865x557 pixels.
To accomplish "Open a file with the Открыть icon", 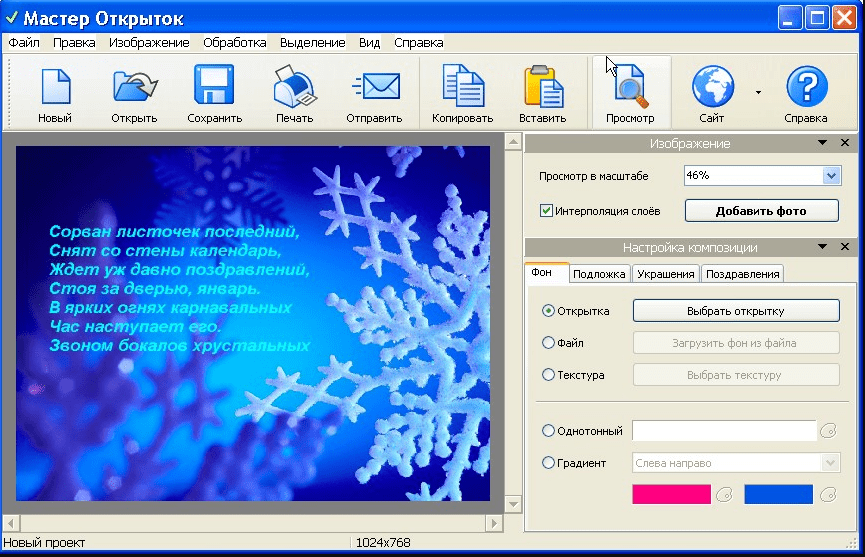I will 135,88.
